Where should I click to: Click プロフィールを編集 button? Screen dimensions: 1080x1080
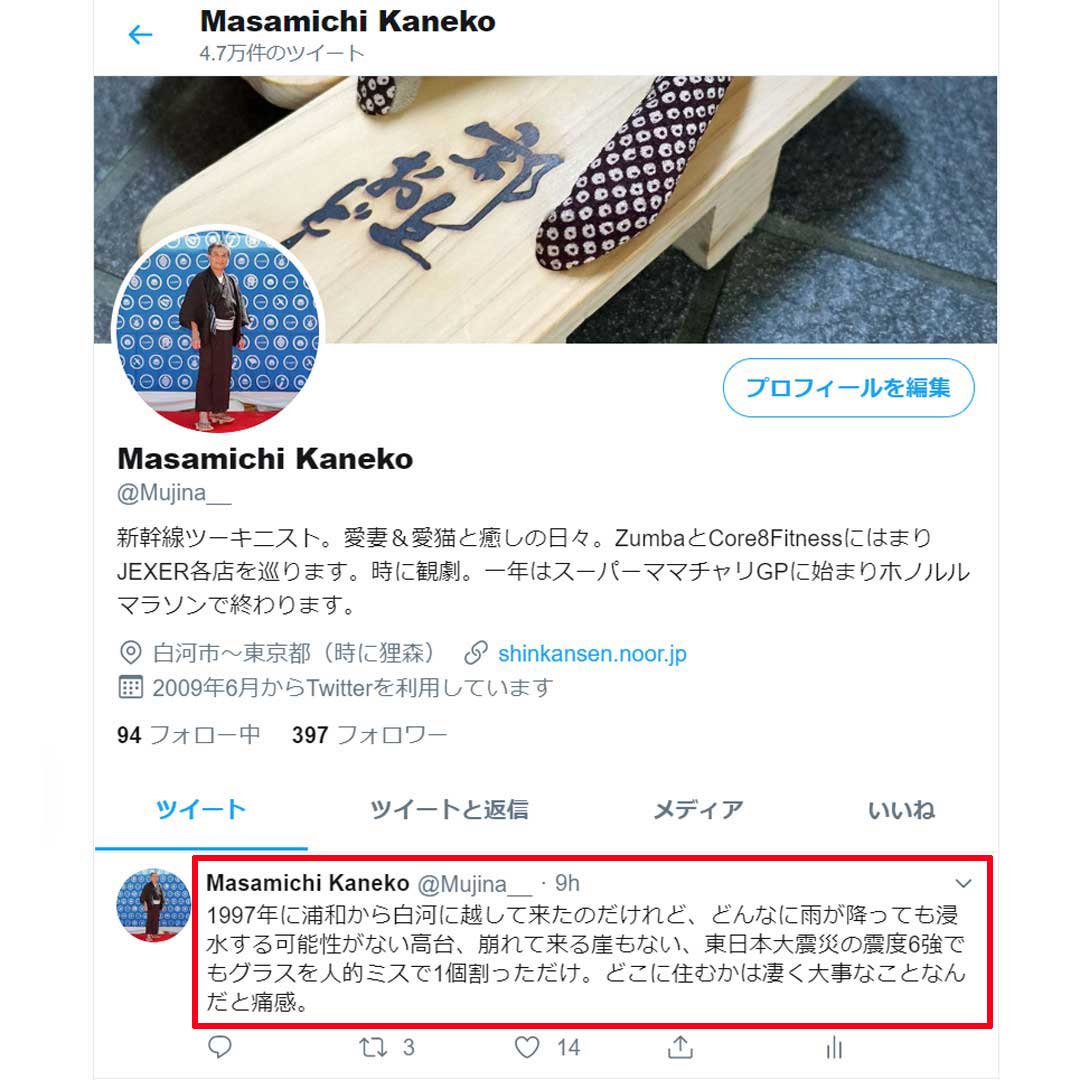pyautogui.click(x=849, y=387)
